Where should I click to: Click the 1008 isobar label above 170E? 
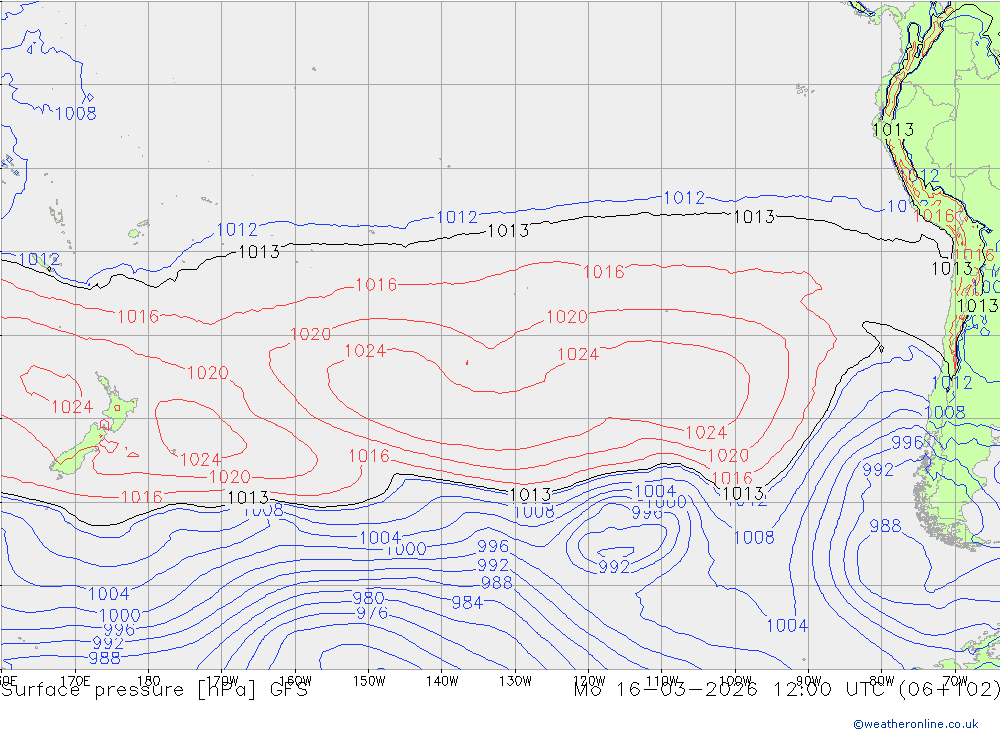(x=76, y=114)
